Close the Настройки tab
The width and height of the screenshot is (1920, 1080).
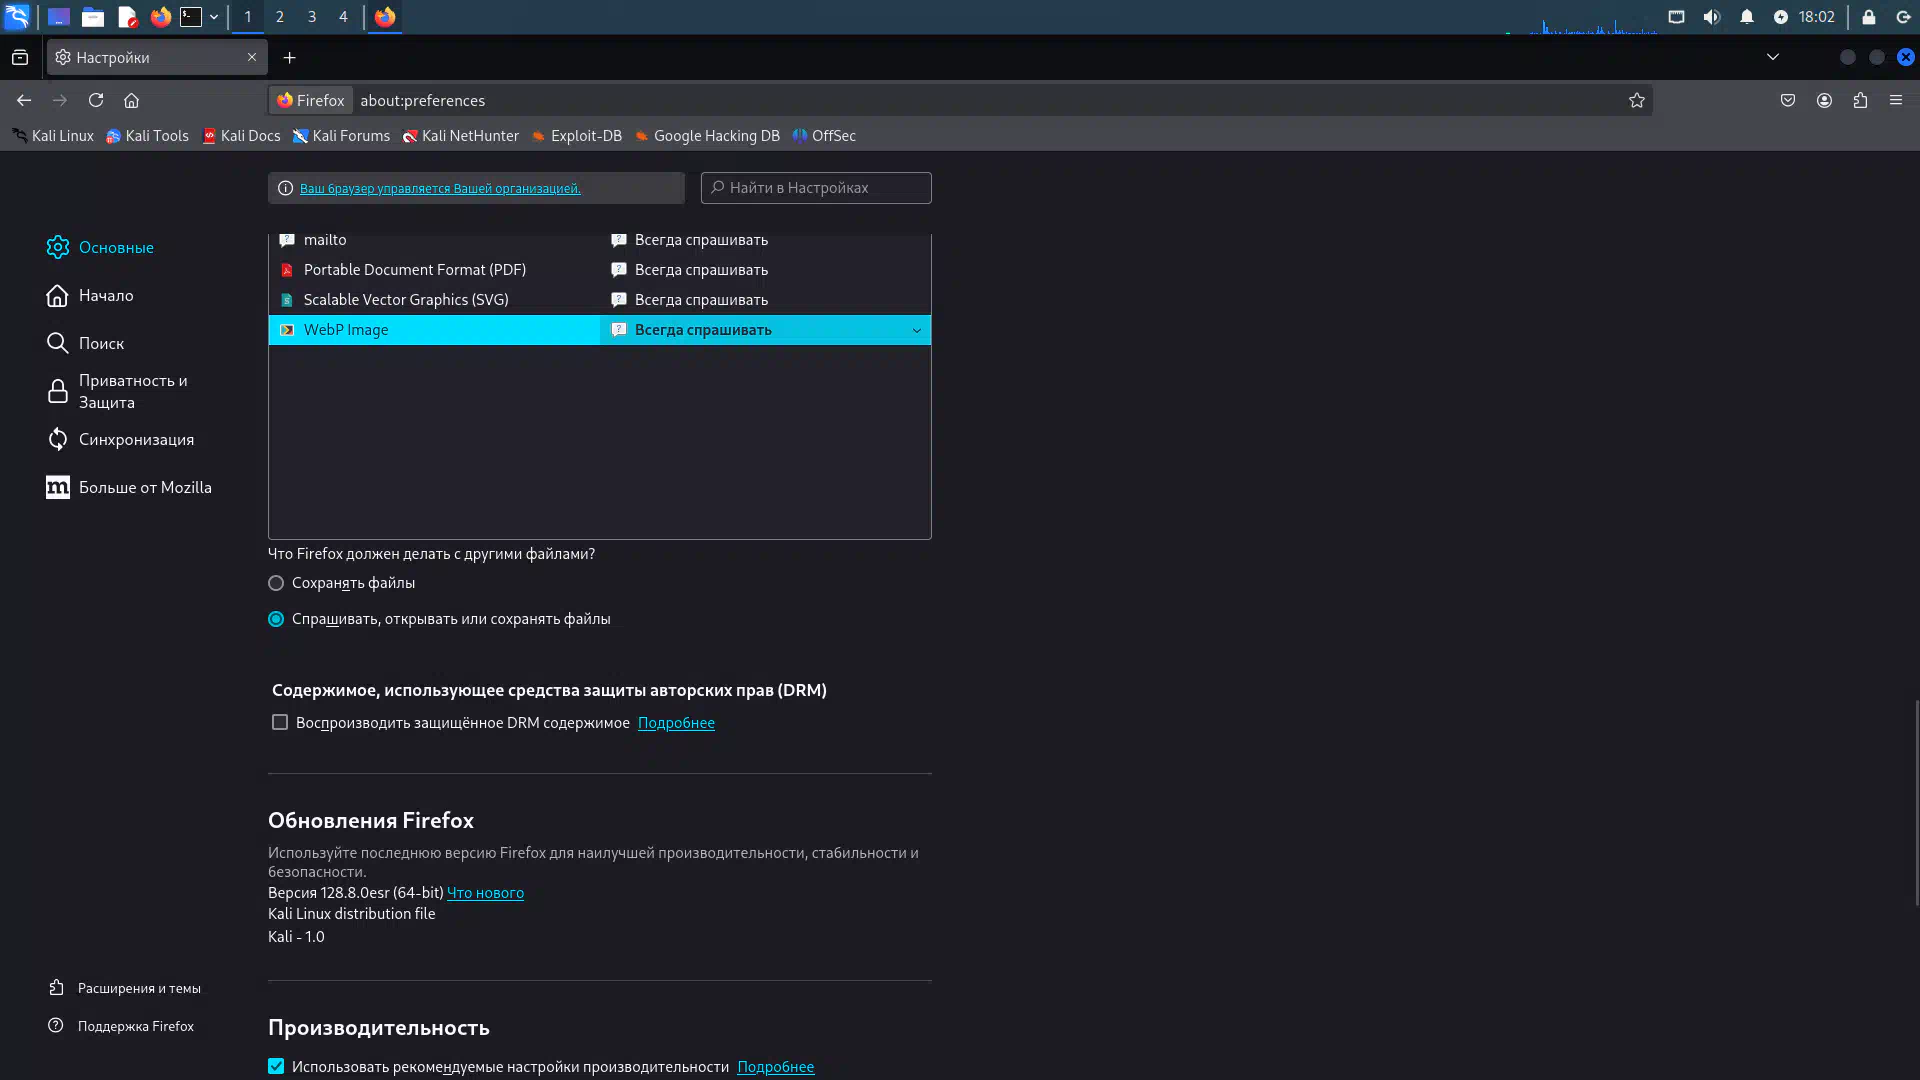coord(252,58)
